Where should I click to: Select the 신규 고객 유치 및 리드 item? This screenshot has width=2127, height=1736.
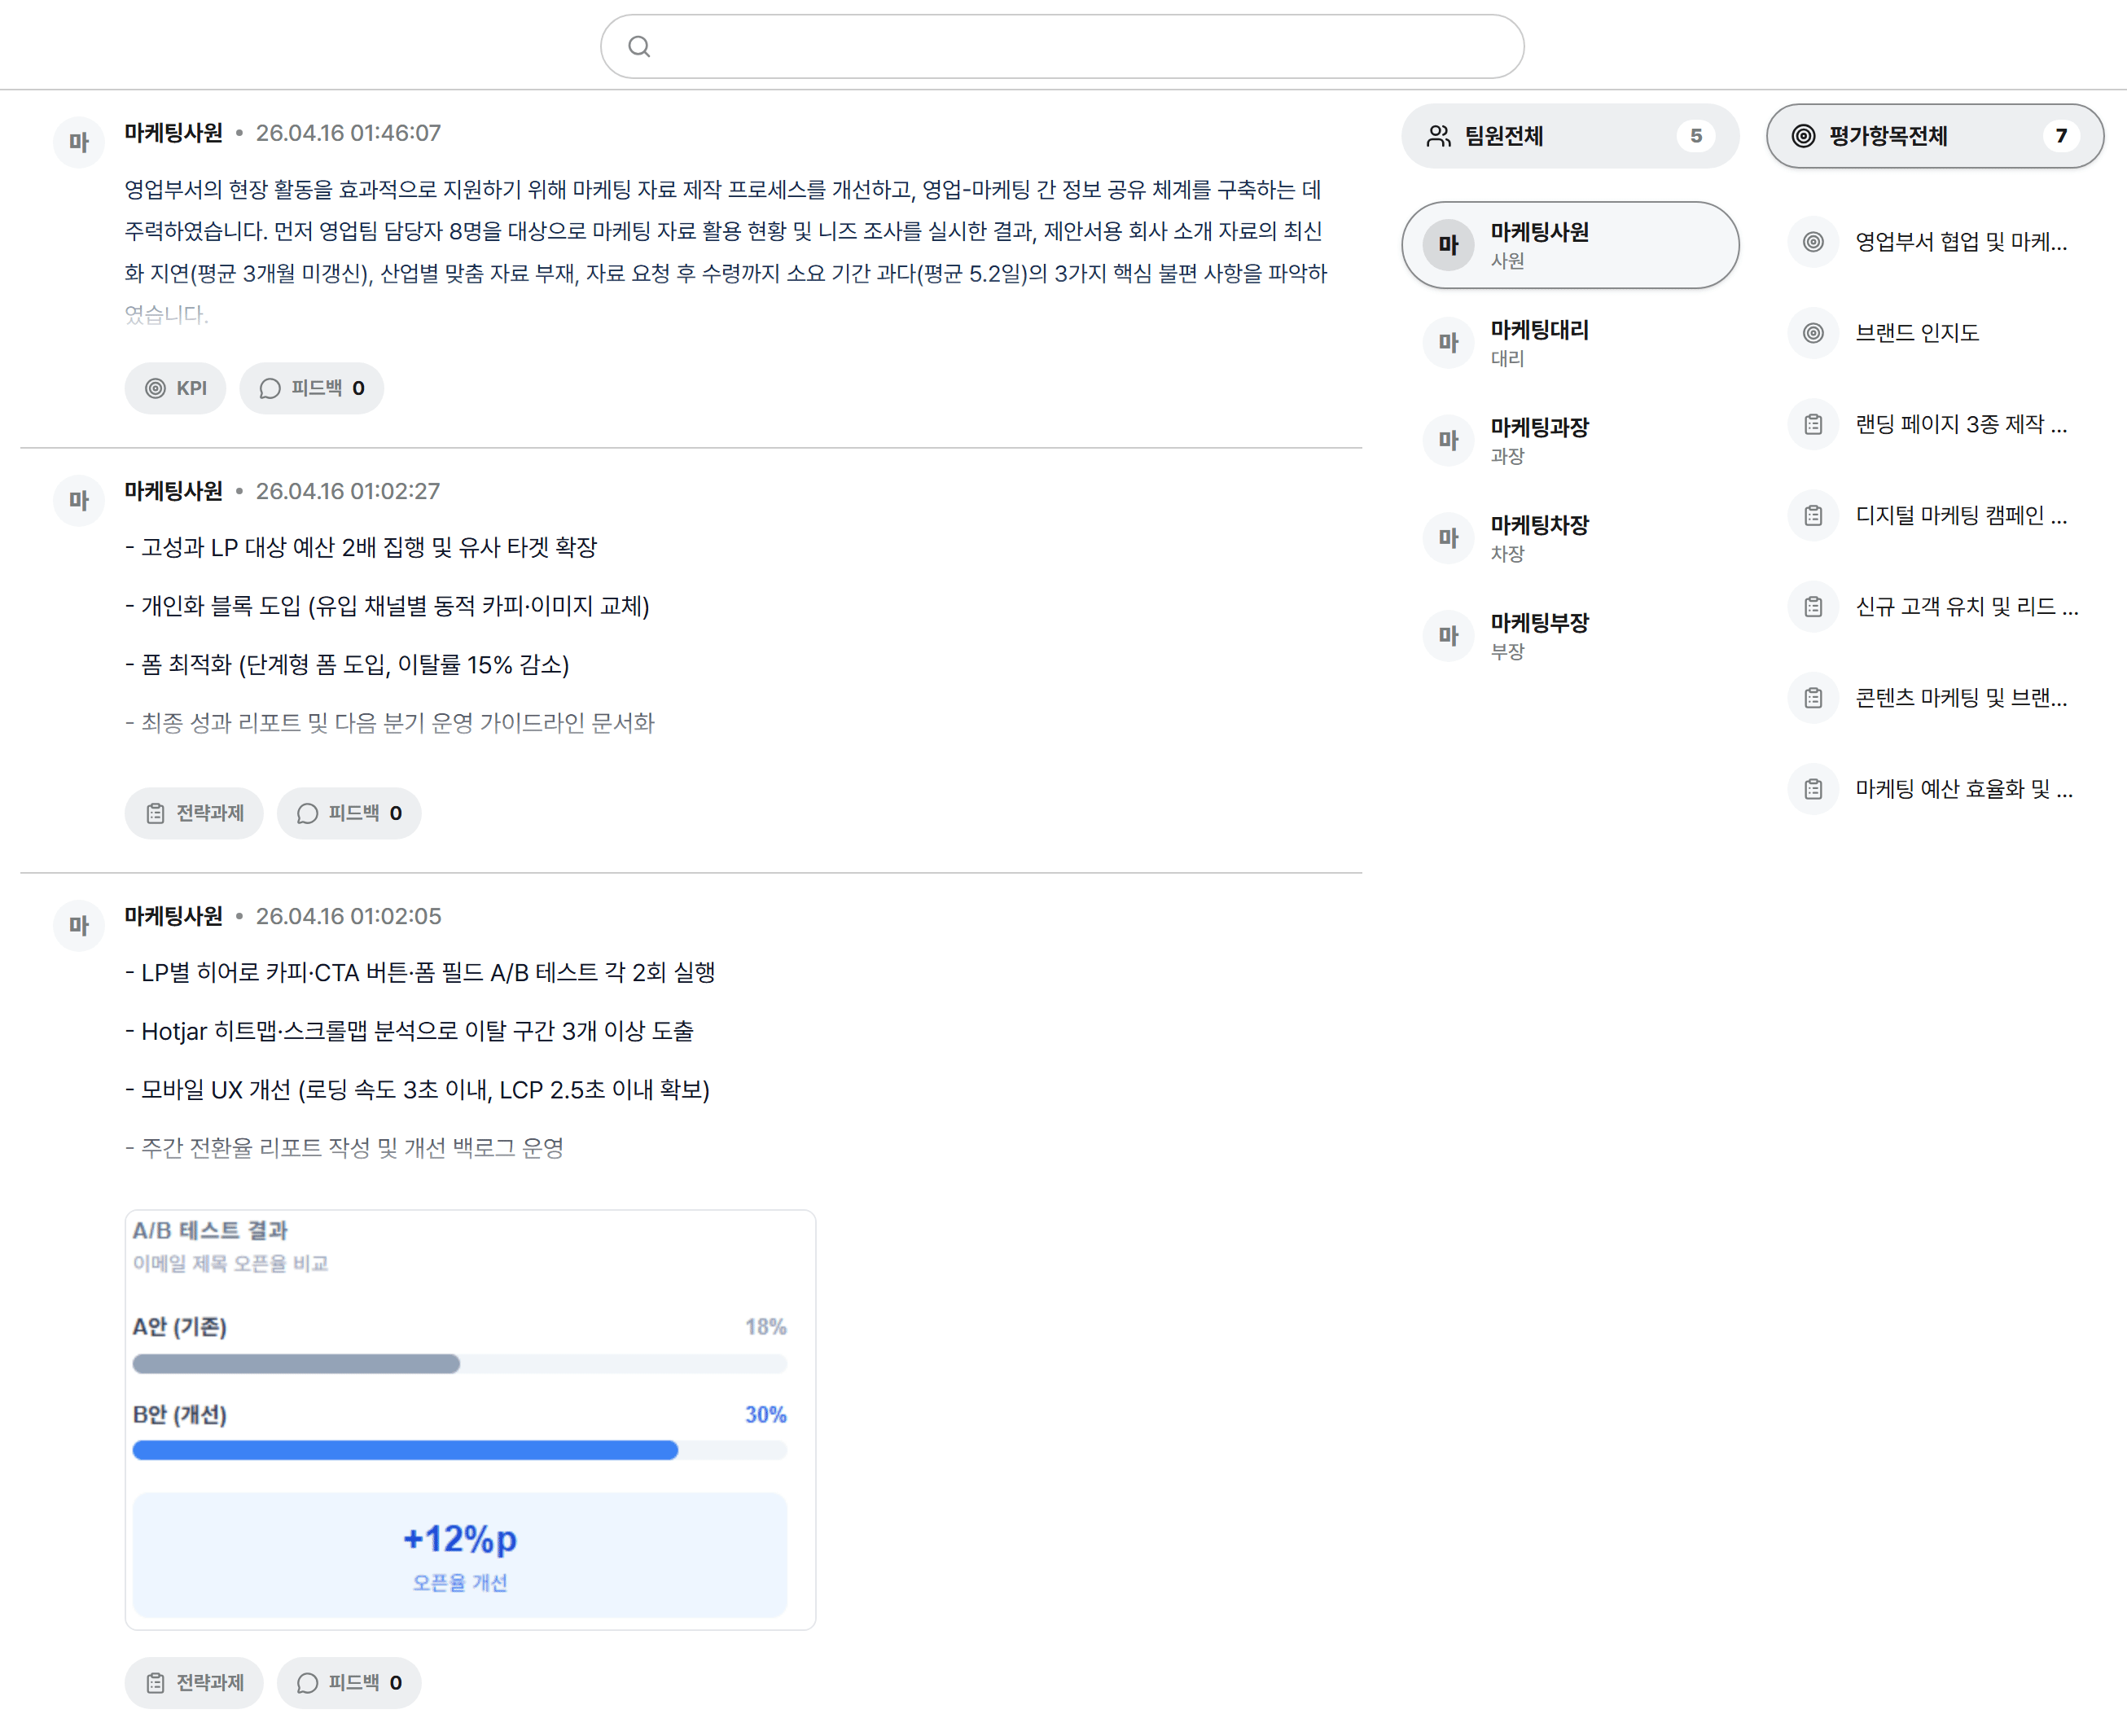1935,607
